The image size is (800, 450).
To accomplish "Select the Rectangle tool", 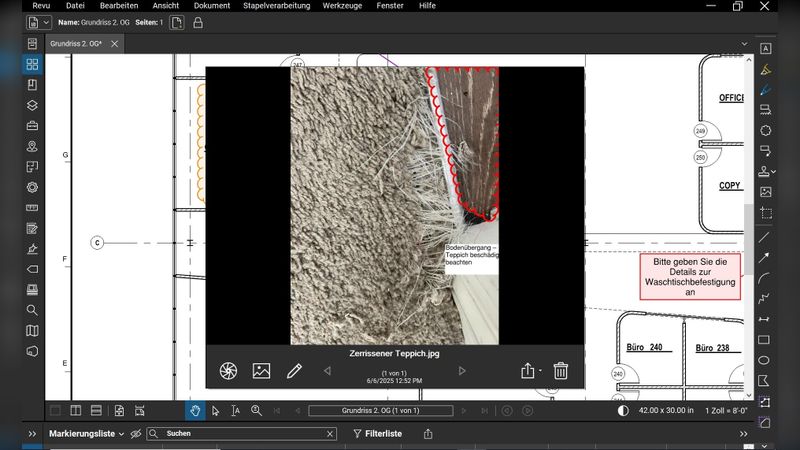I will [x=764, y=340].
